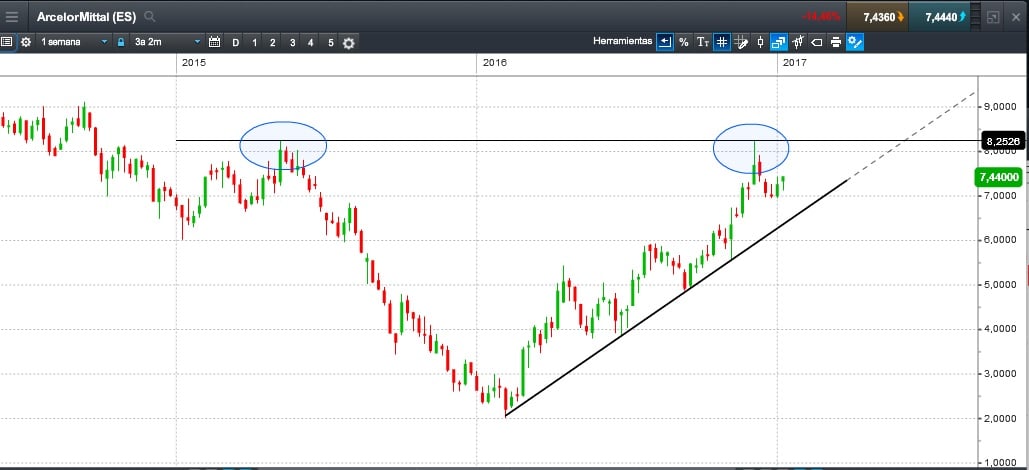
Task: Click the 2,0000 price axis label
Action: [x=1001, y=419]
